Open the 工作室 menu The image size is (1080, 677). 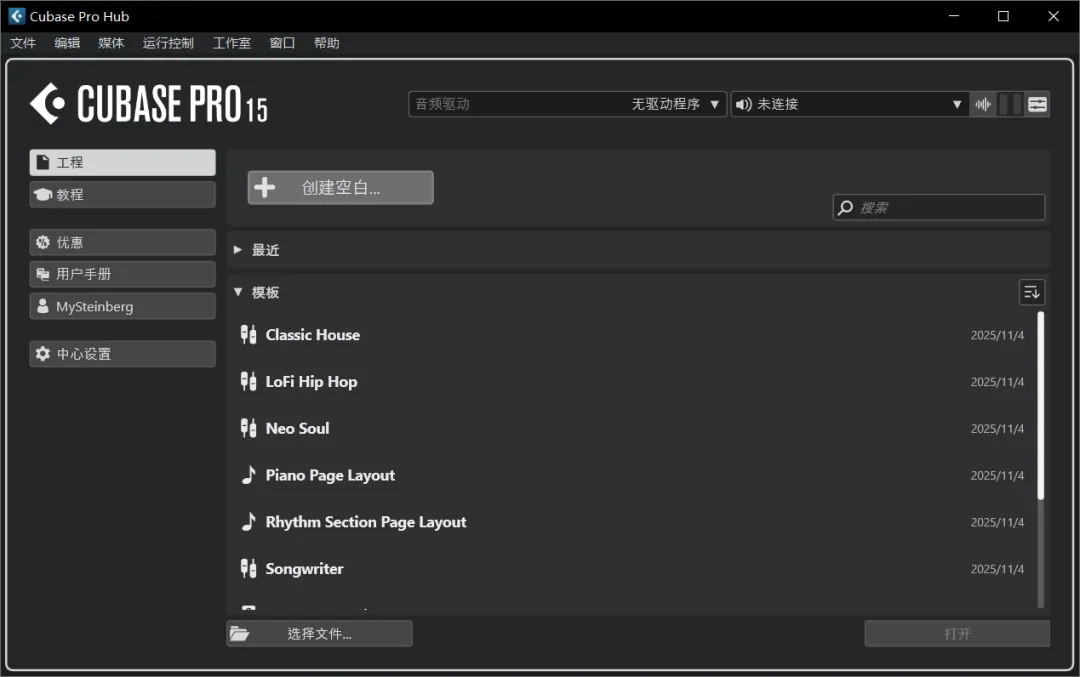tap(231, 43)
